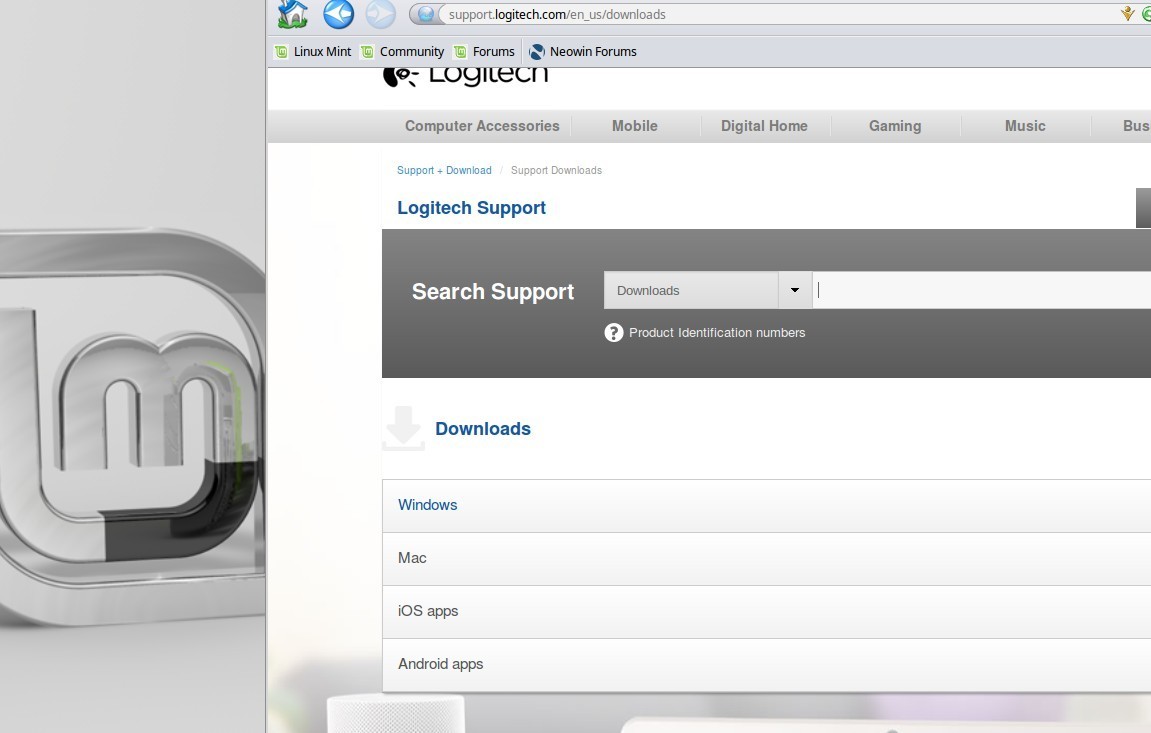Follow the Support + Download breadcrumb link

(444, 170)
